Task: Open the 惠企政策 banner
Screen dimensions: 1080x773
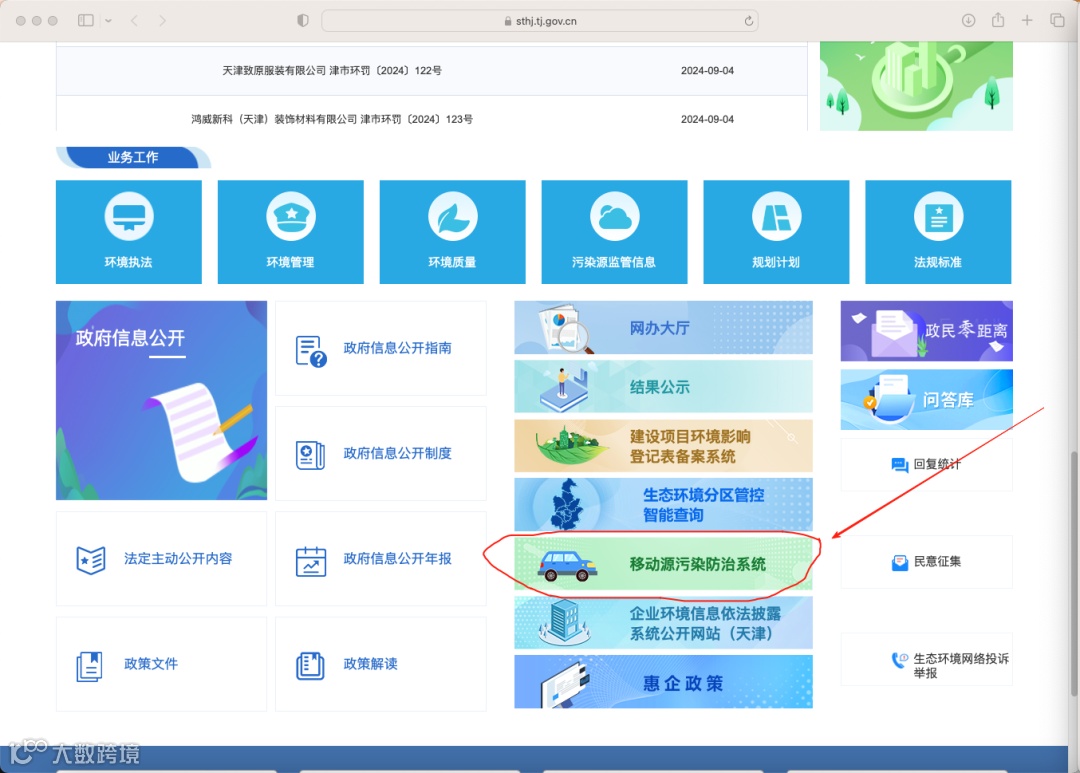Action: pyautogui.click(x=663, y=681)
